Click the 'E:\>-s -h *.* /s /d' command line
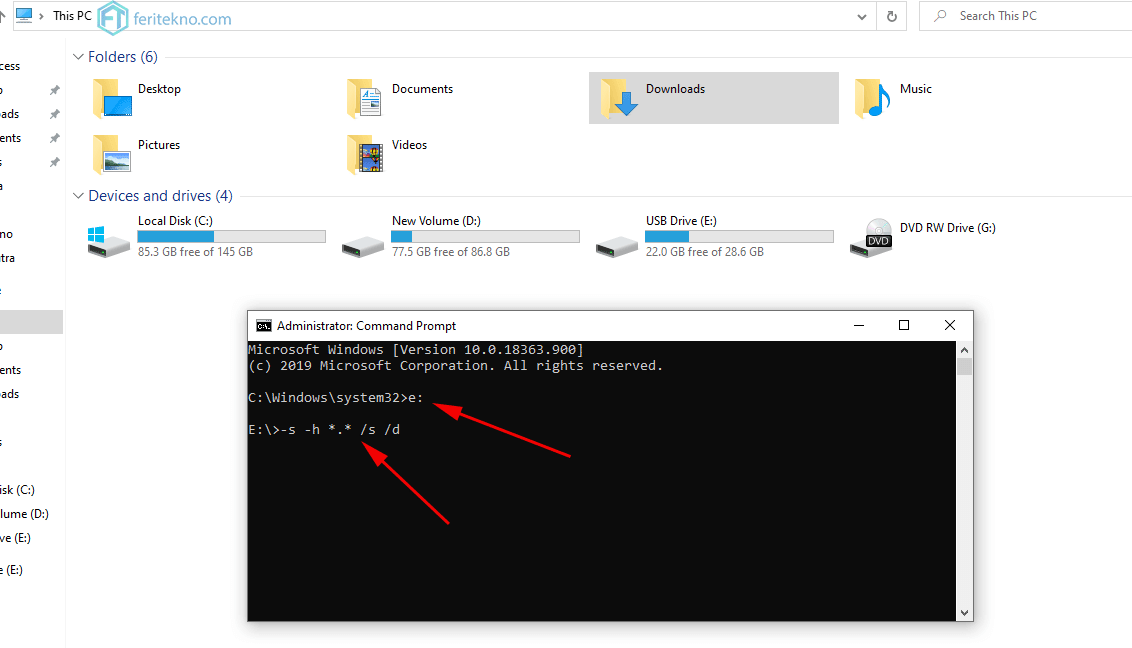Viewport: 1132px width, 648px height. 324,429
